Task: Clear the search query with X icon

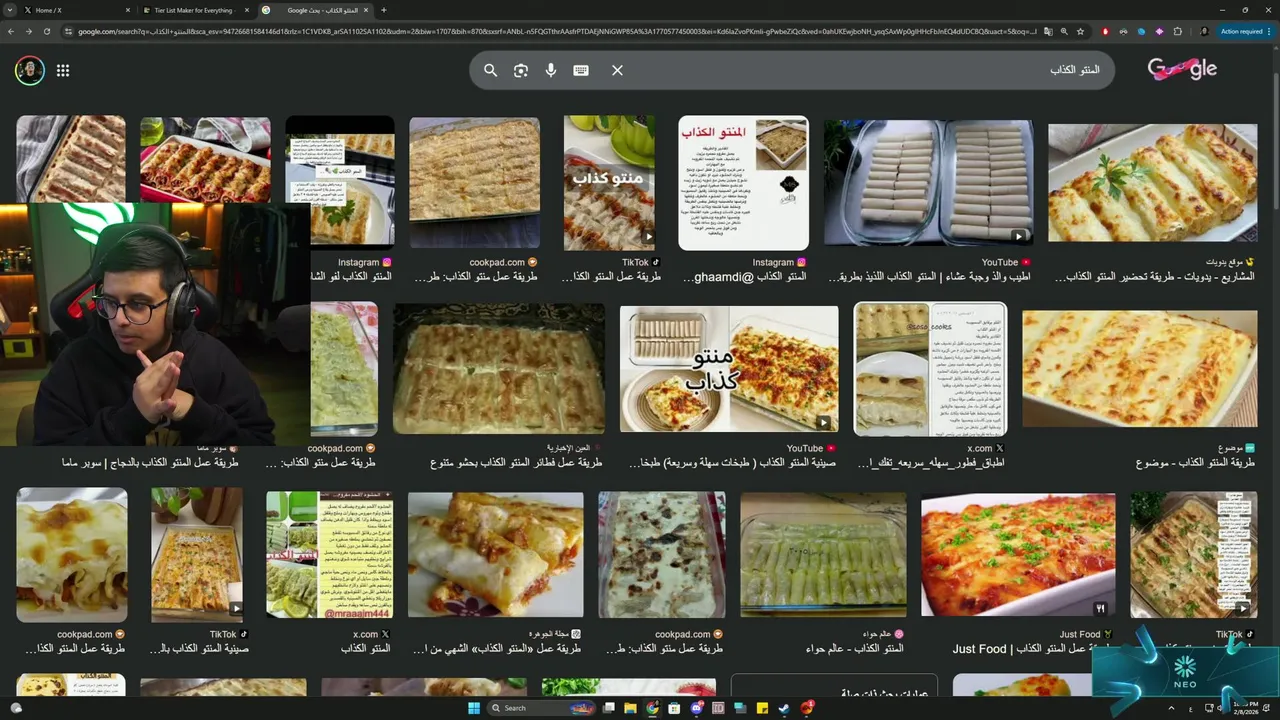Action: pos(617,70)
